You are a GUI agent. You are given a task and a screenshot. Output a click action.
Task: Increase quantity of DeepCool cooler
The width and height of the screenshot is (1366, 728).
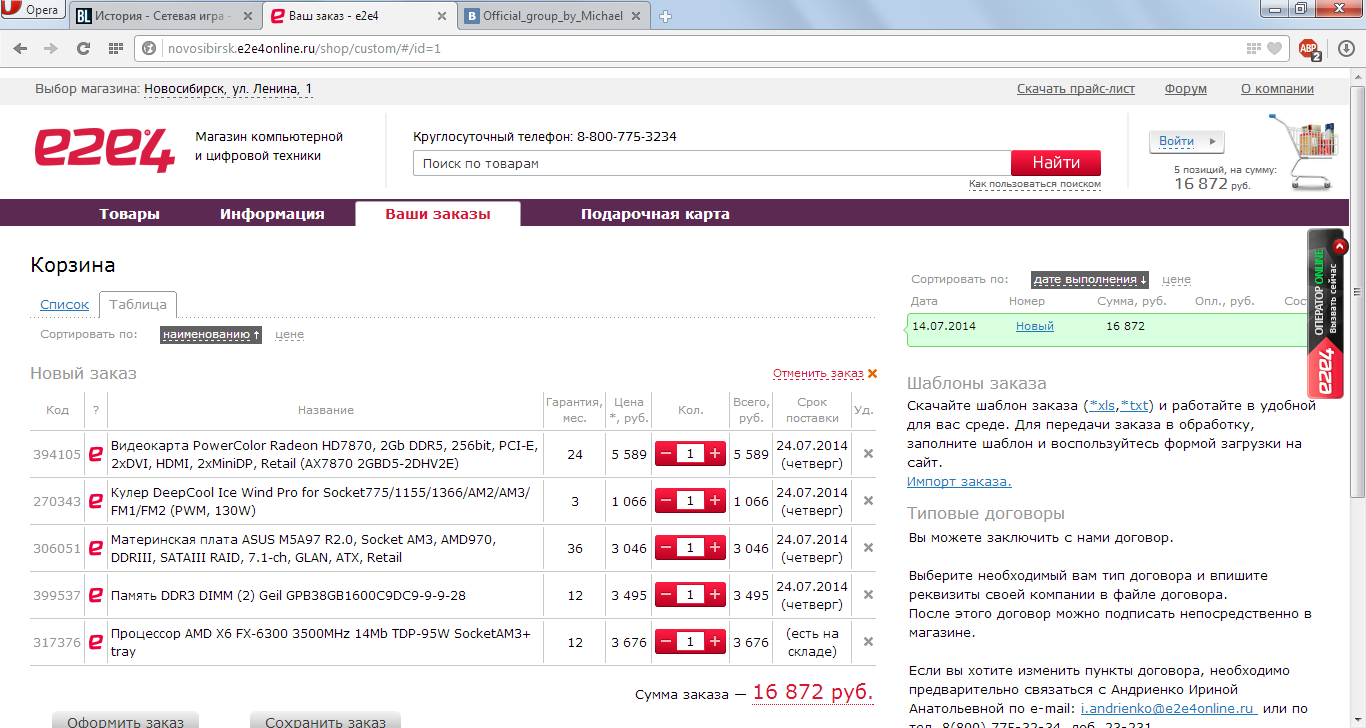(x=715, y=501)
